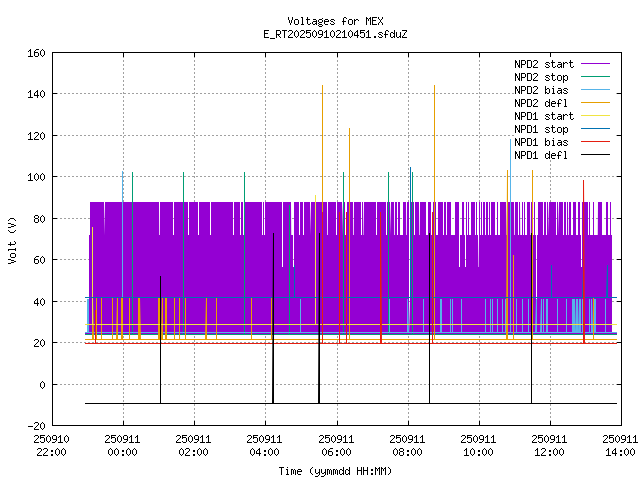Click the NPD2 defl orange line sample
Image resolution: width=640 pixels, height=480 pixels.
[594, 103]
